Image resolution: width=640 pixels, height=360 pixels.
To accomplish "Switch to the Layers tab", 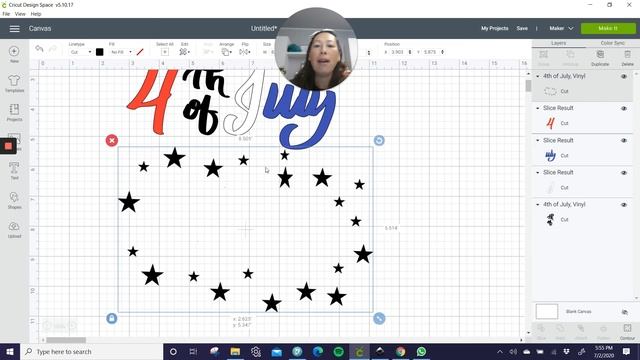I will [x=558, y=43].
